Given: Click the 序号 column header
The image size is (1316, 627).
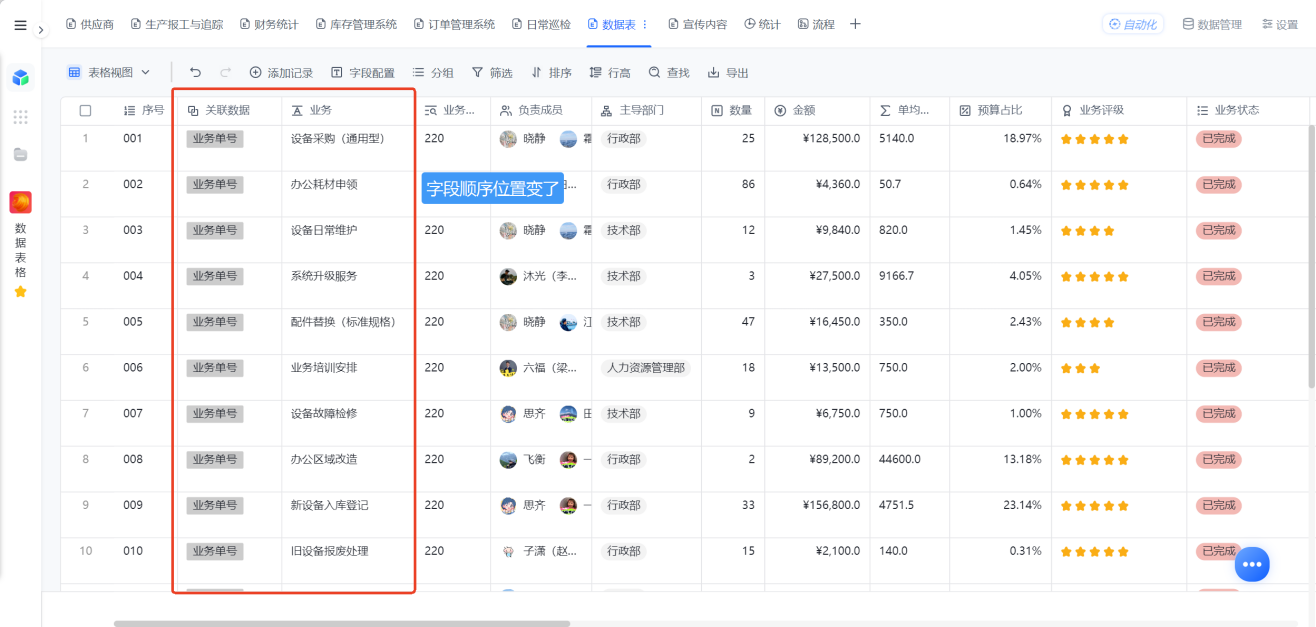Looking at the screenshot, I should coord(143,110).
